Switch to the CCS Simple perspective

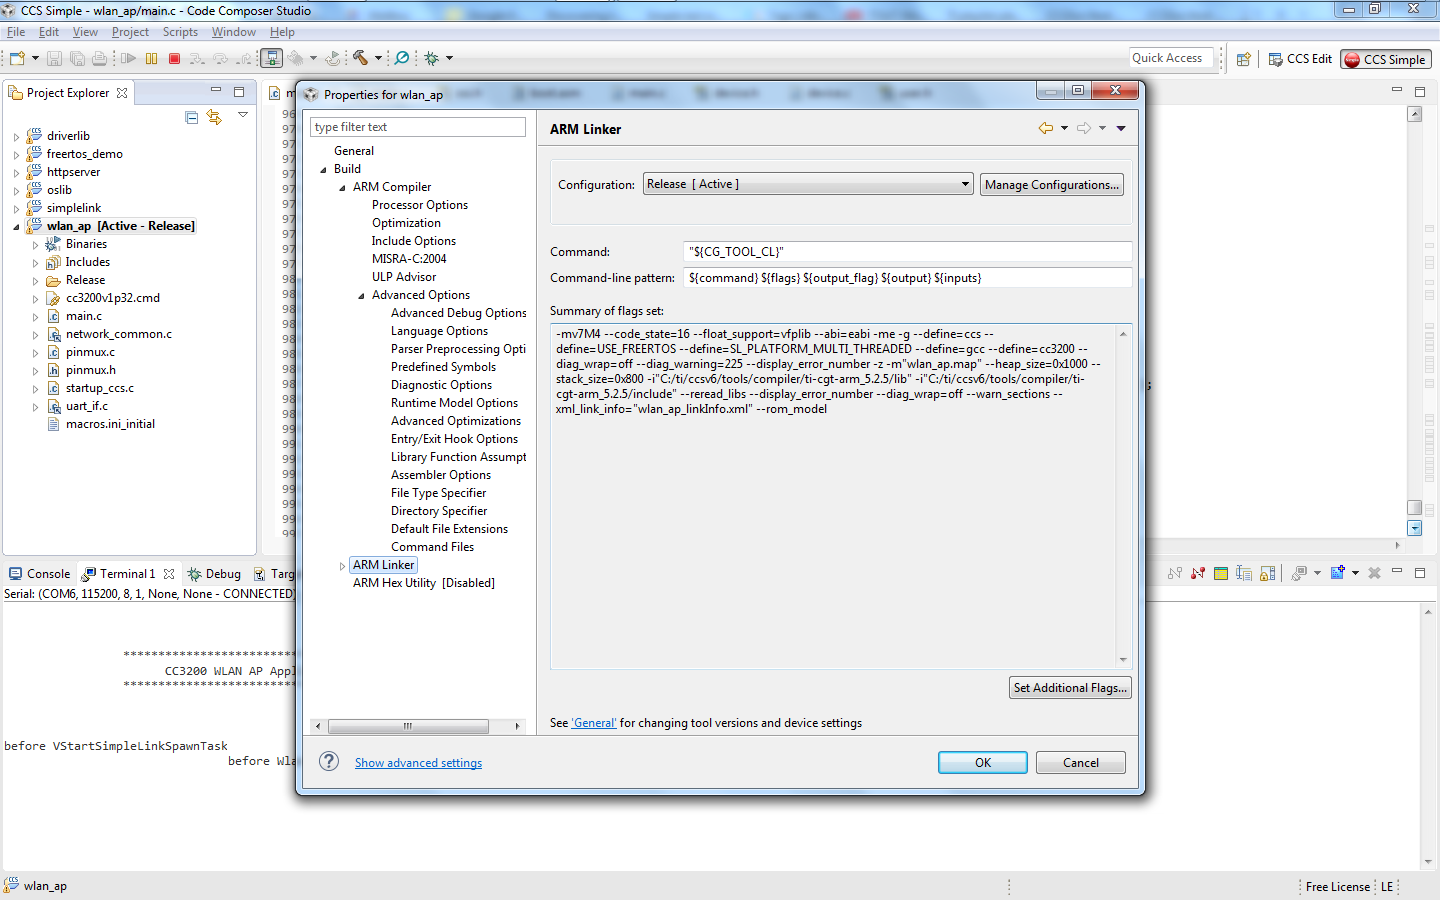pos(1386,59)
